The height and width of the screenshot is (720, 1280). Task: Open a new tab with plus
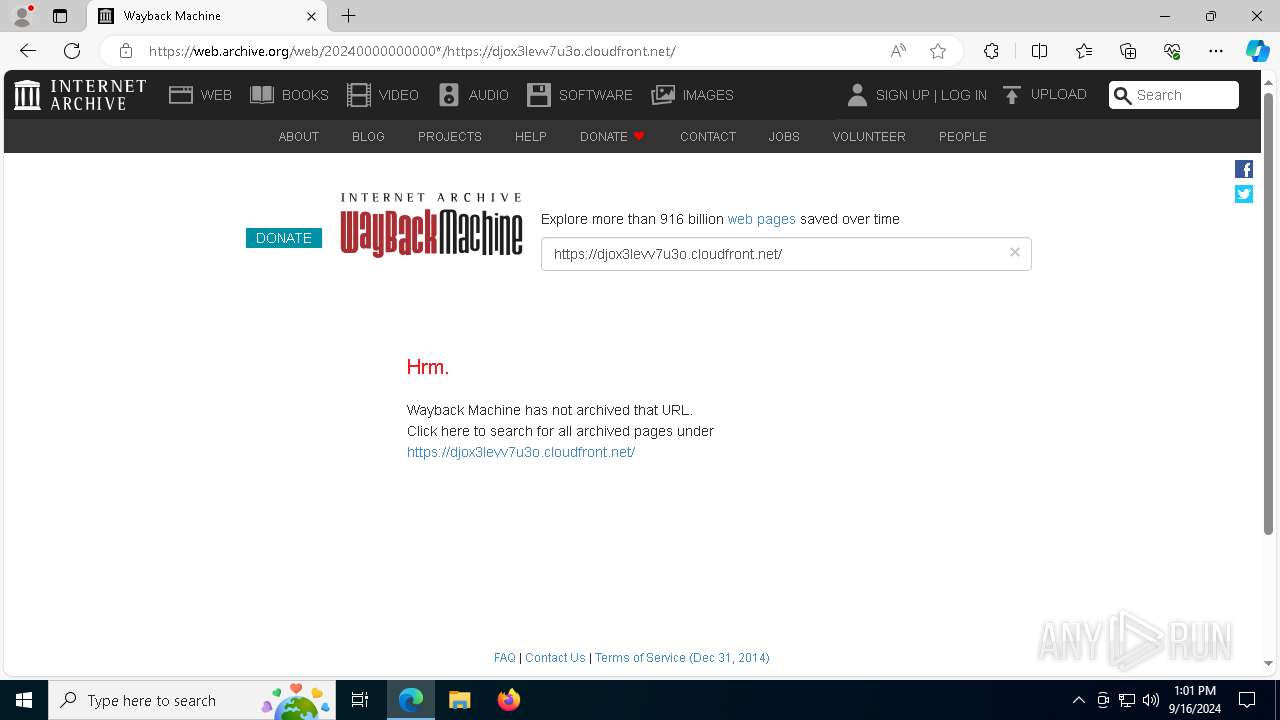pos(348,16)
